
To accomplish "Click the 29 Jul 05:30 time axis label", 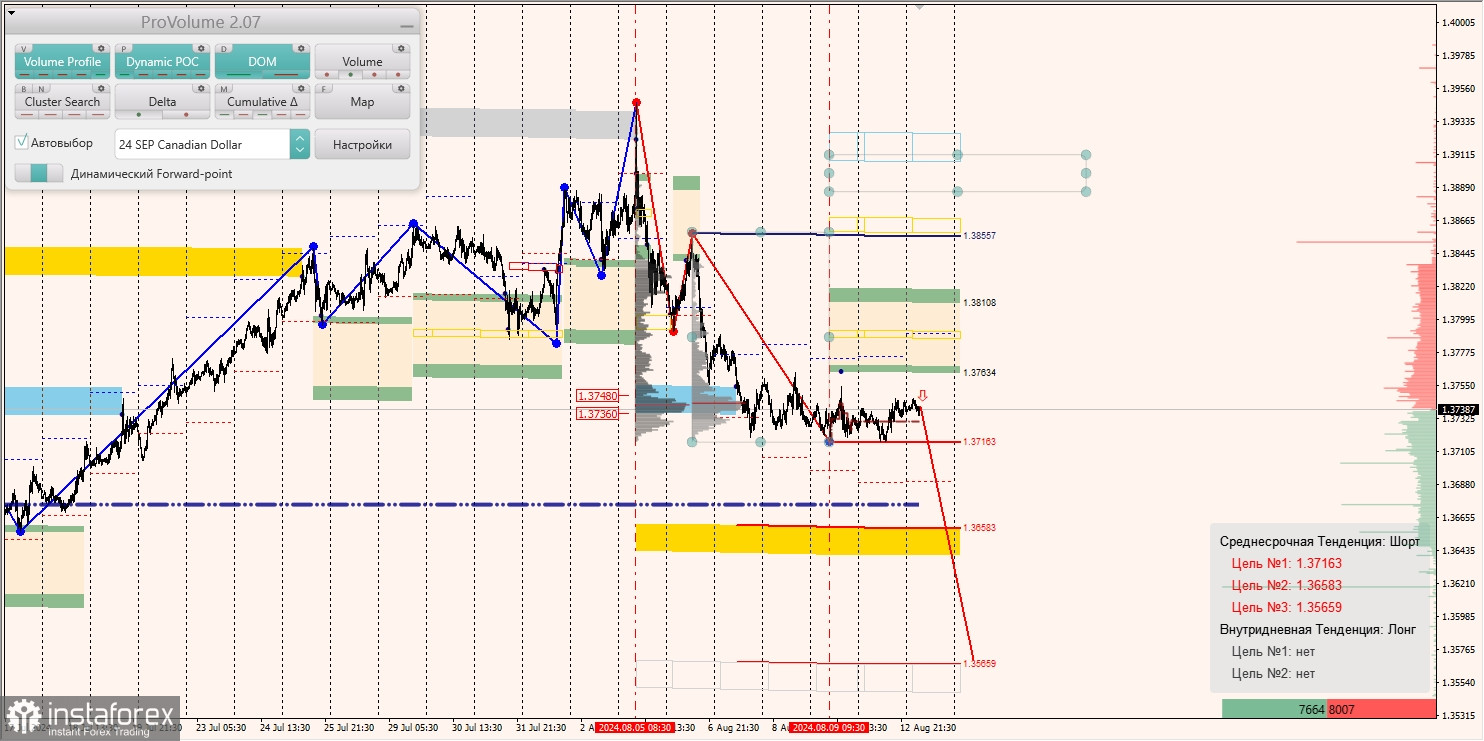I will [x=415, y=728].
